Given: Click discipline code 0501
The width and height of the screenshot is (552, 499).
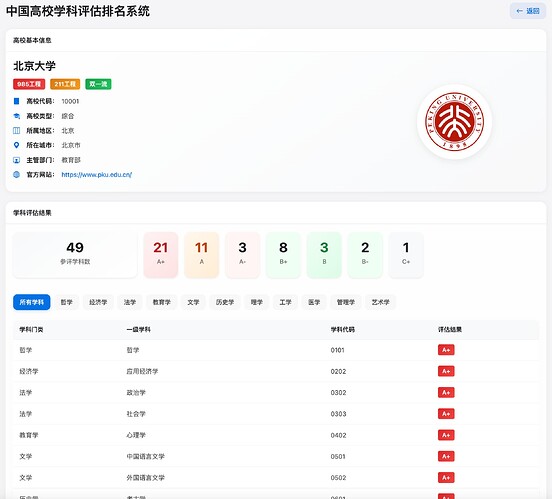Looking at the screenshot, I should pyautogui.click(x=338, y=456).
